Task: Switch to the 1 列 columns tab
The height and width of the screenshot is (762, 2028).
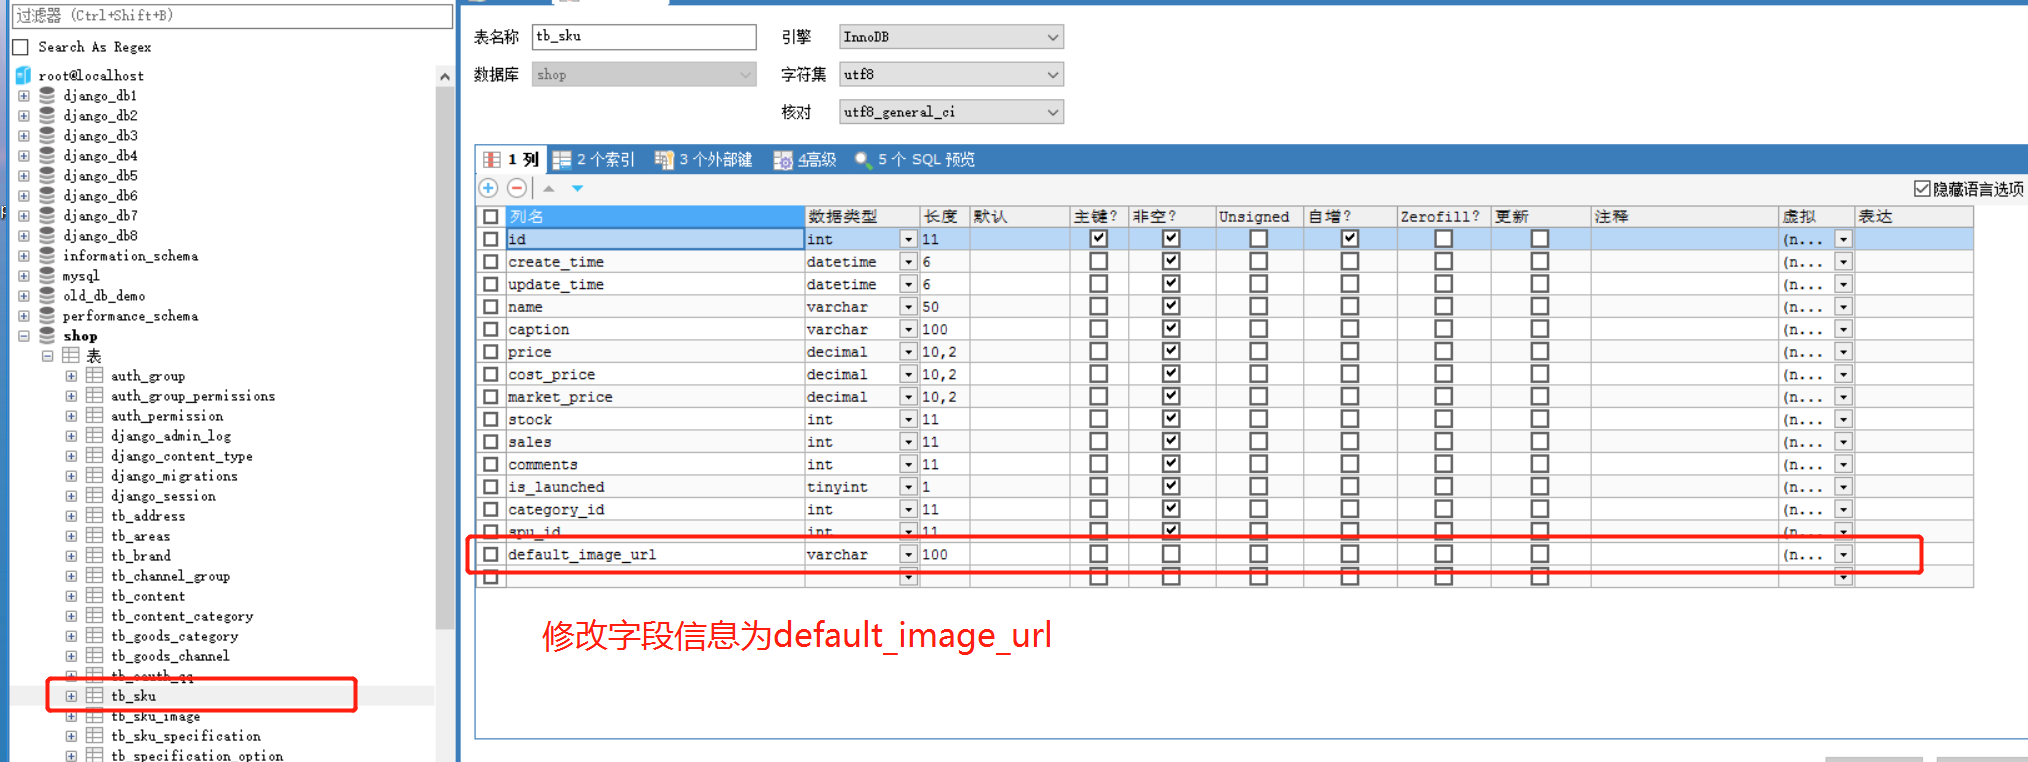Action: (x=511, y=159)
